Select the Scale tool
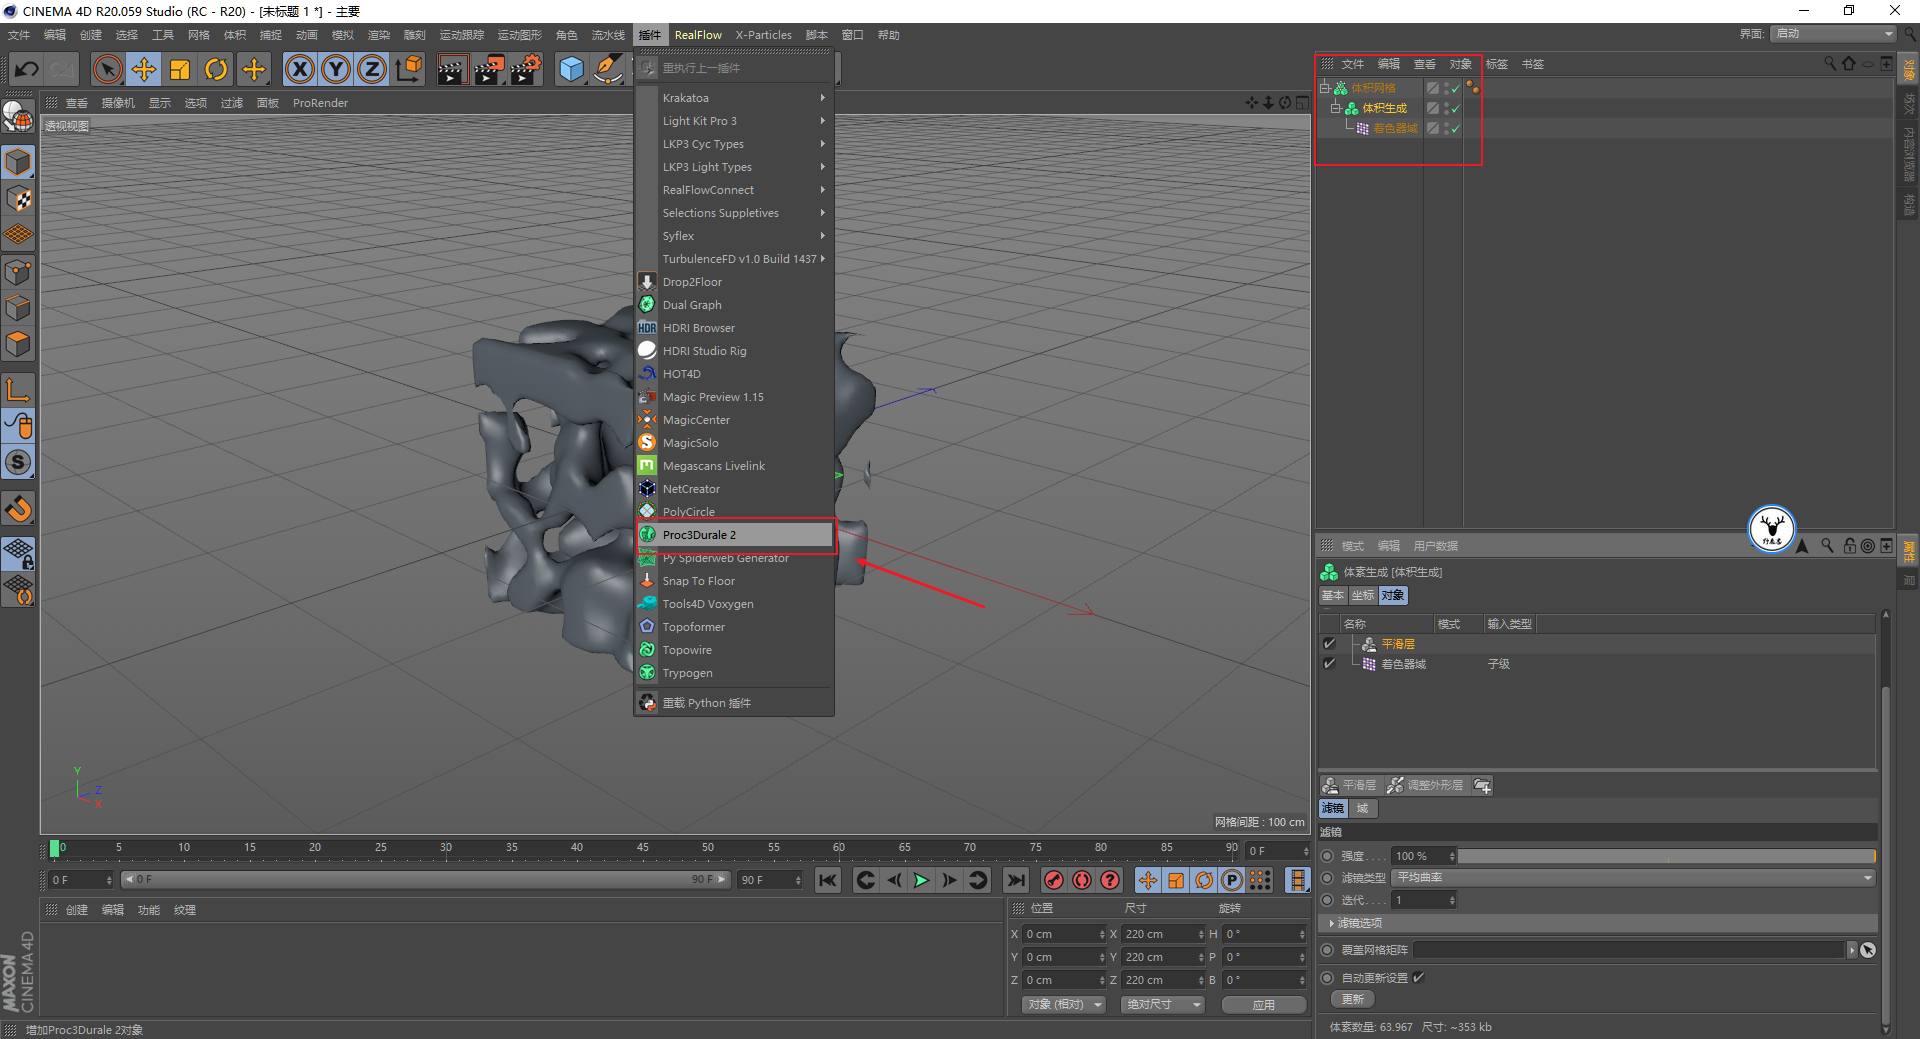Screen dimensions: 1920x1039 [180, 69]
